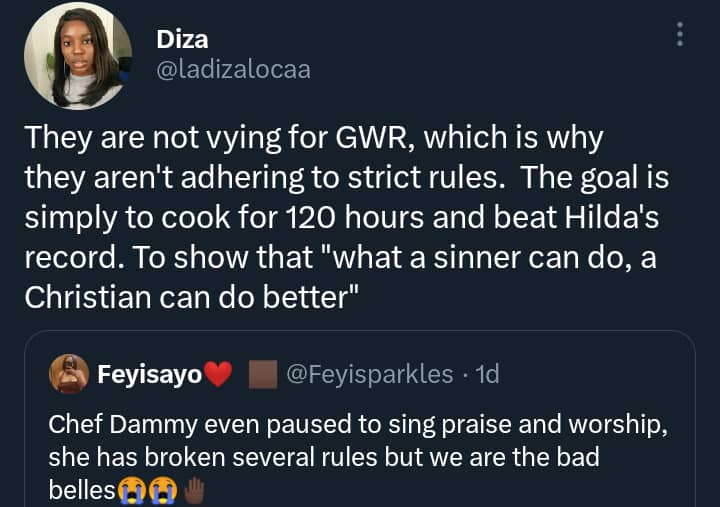Click the second crying face emoji
720x507 pixels.
[160, 490]
